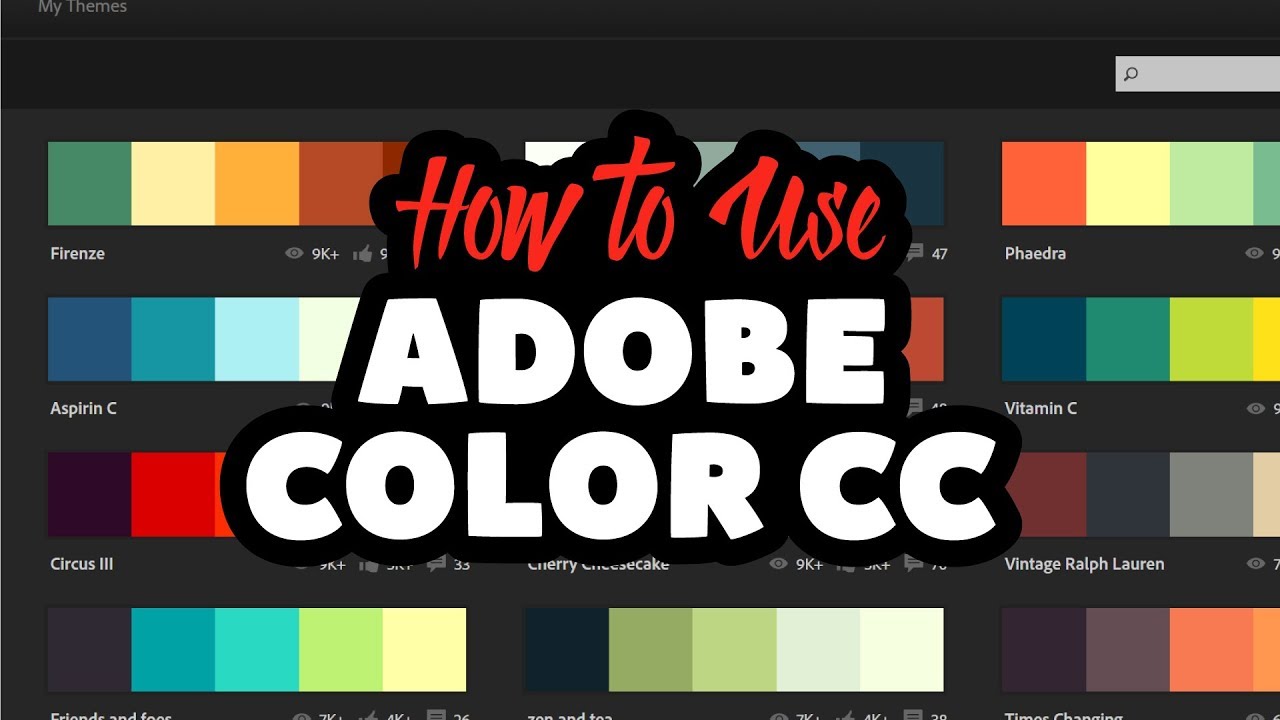Click the magnifier search icon
The height and width of the screenshot is (720, 1280).
point(1131,74)
